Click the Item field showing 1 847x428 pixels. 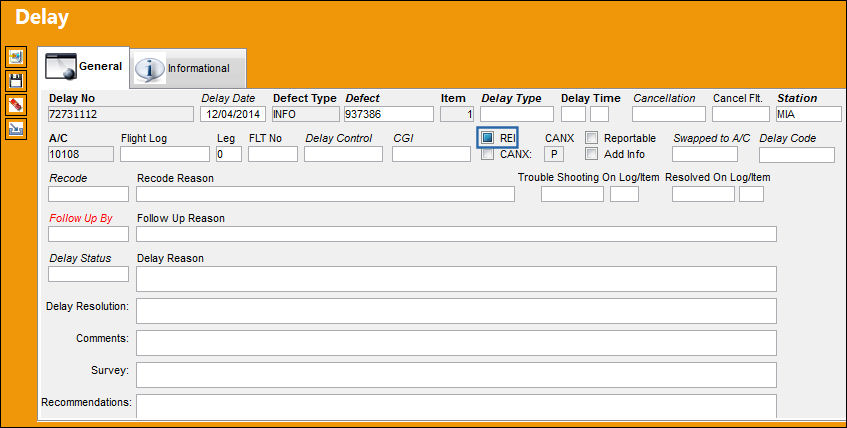(457, 114)
